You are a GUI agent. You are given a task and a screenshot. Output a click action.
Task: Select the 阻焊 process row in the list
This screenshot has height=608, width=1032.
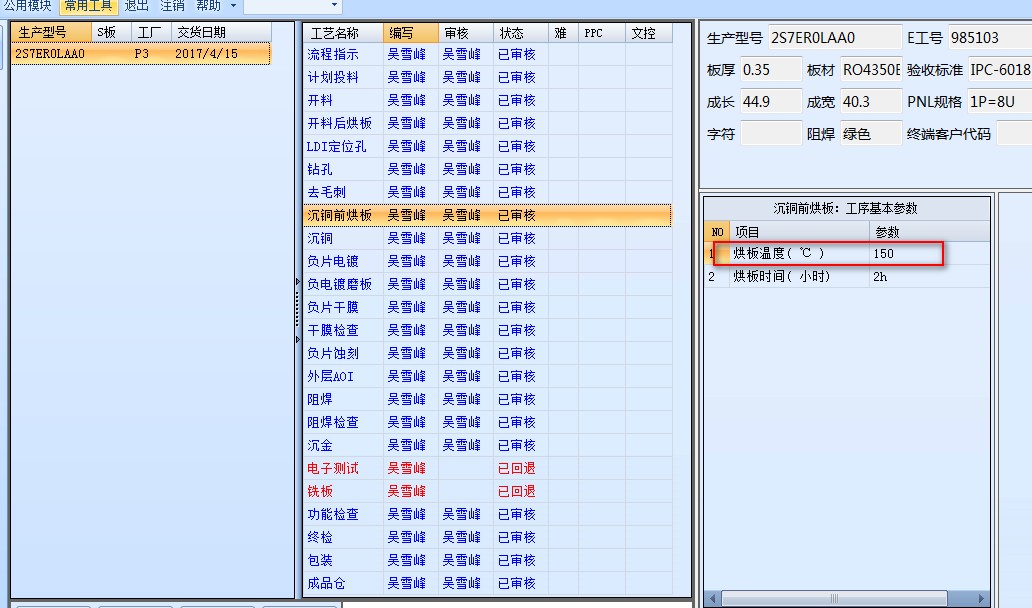point(488,399)
